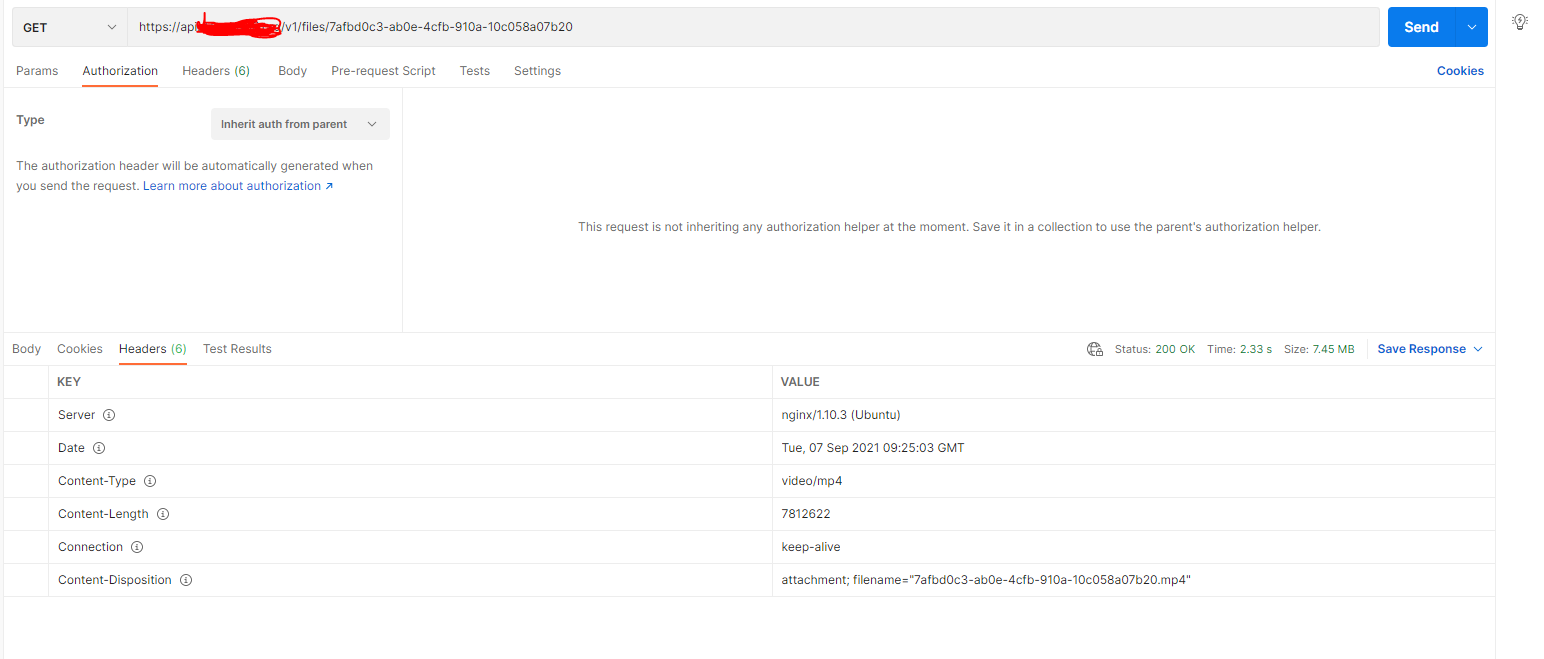This screenshot has height=659, width=1544.
Task: Select the attachment filename value
Action: (986, 580)
